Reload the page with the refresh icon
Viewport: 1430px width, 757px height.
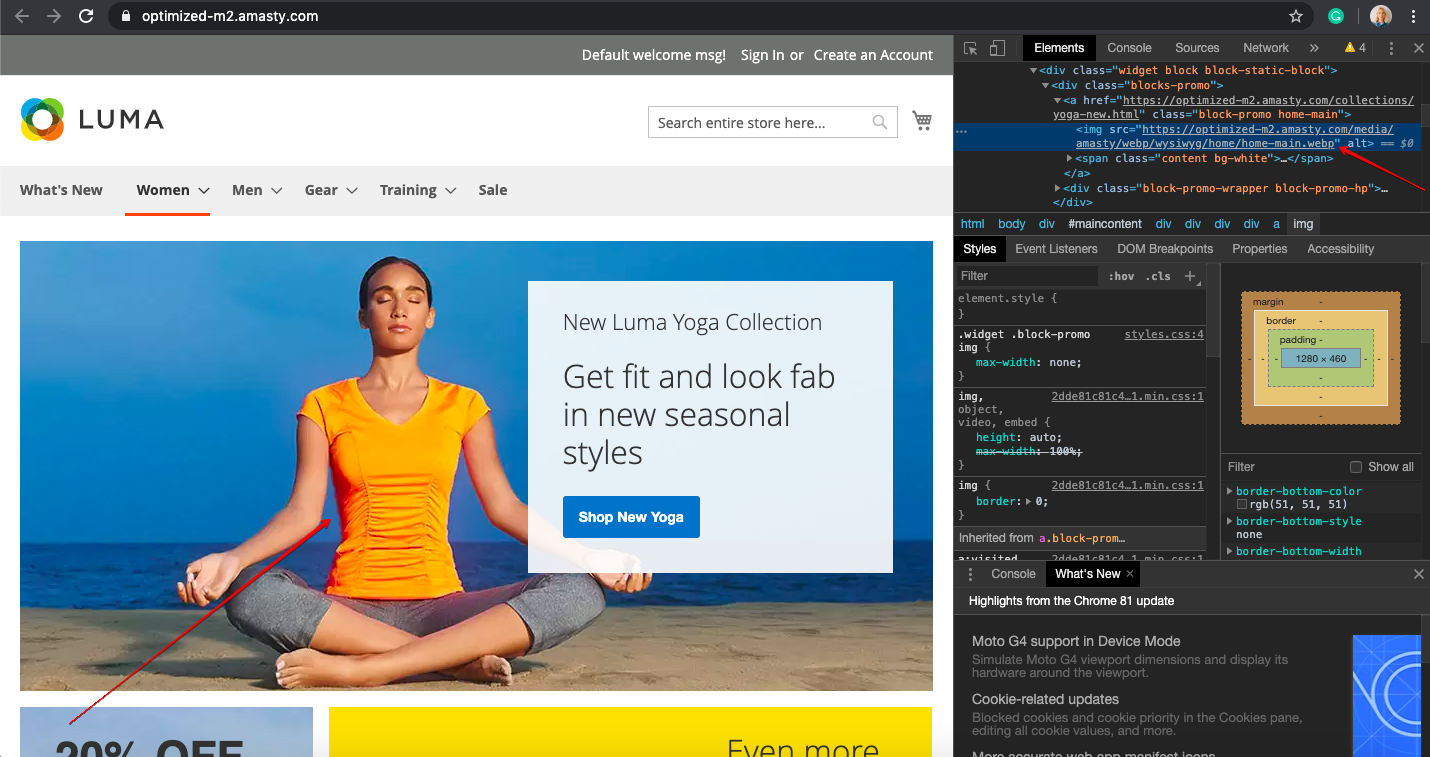pos(86,16)
